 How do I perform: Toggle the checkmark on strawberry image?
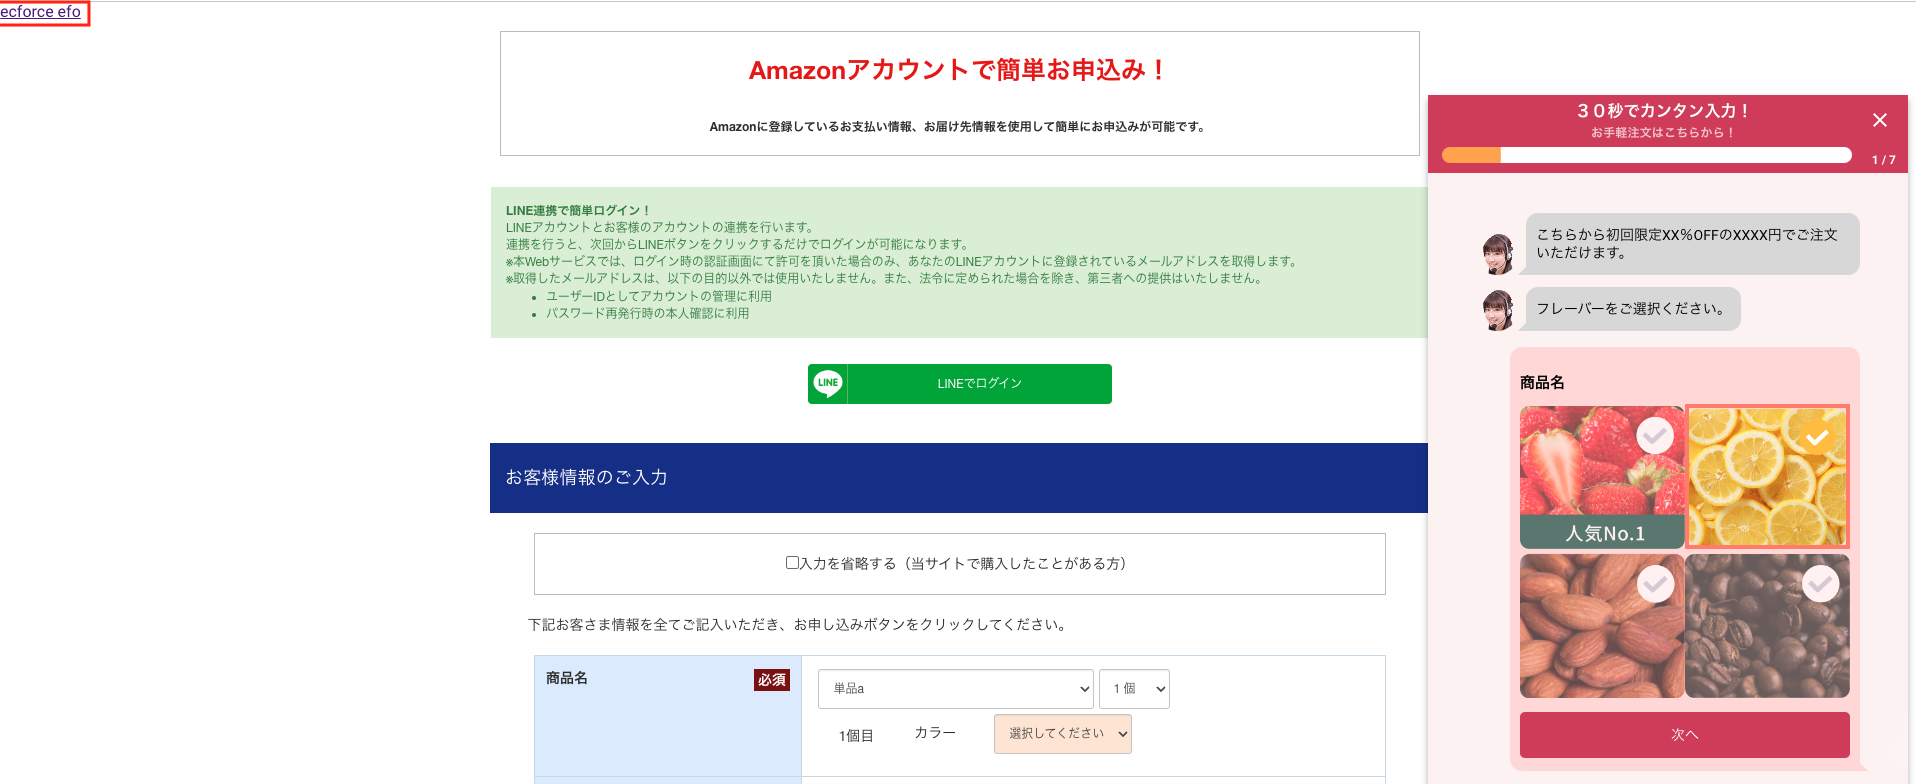pos(1655,435)
